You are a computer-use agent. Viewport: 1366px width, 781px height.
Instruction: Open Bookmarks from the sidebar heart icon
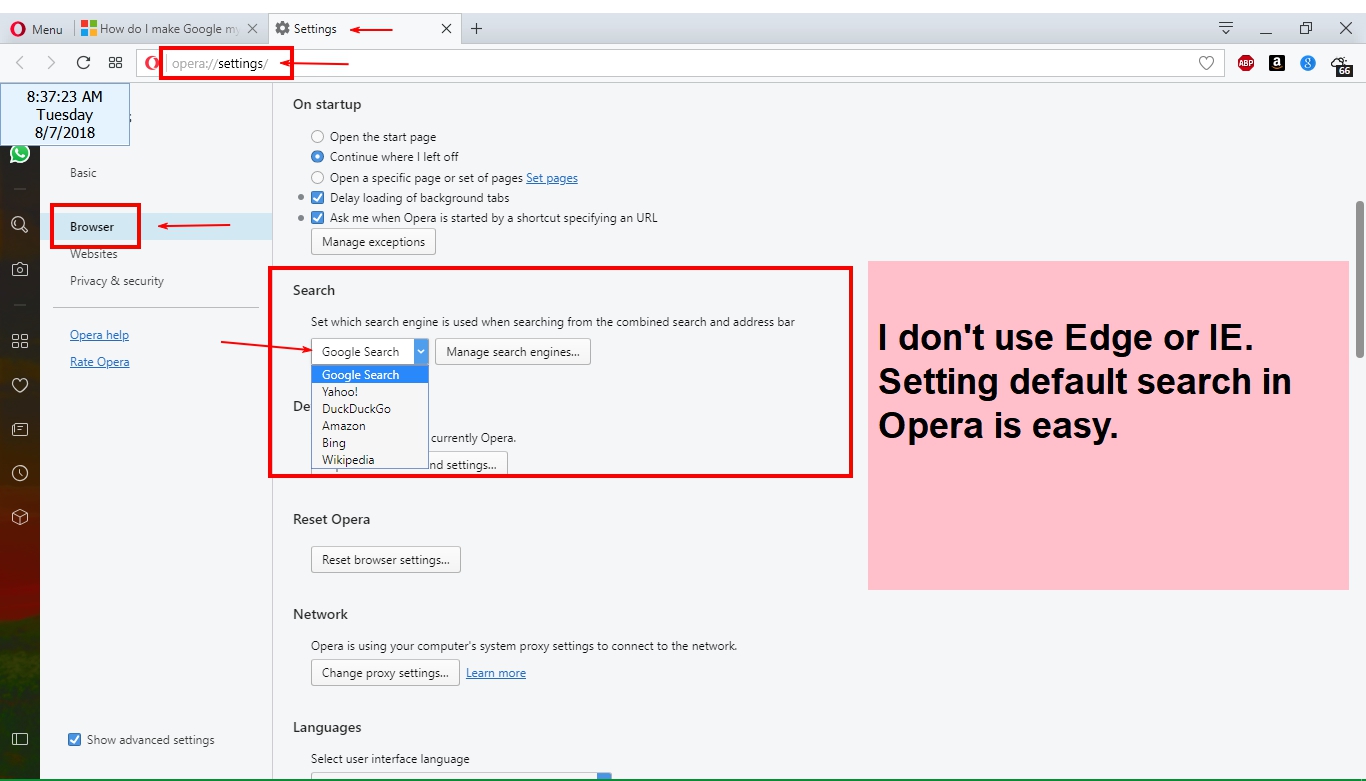pyautogui.click(x=20, y=385)
